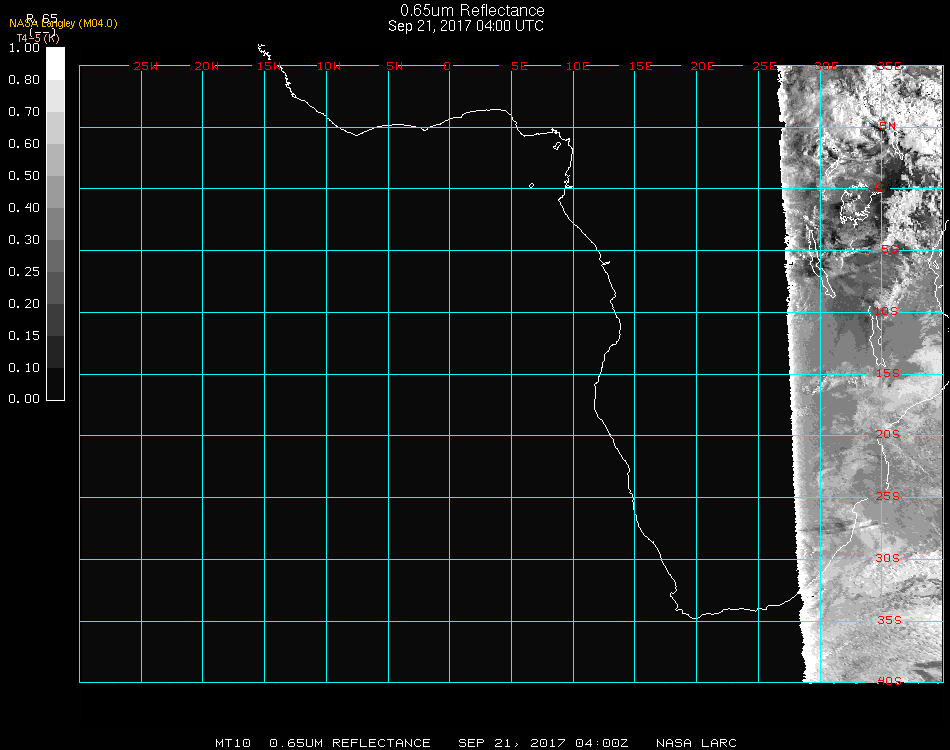Click the 0.00 value on the reflectance scale
The image size is (950, 750).
(23, 399)
